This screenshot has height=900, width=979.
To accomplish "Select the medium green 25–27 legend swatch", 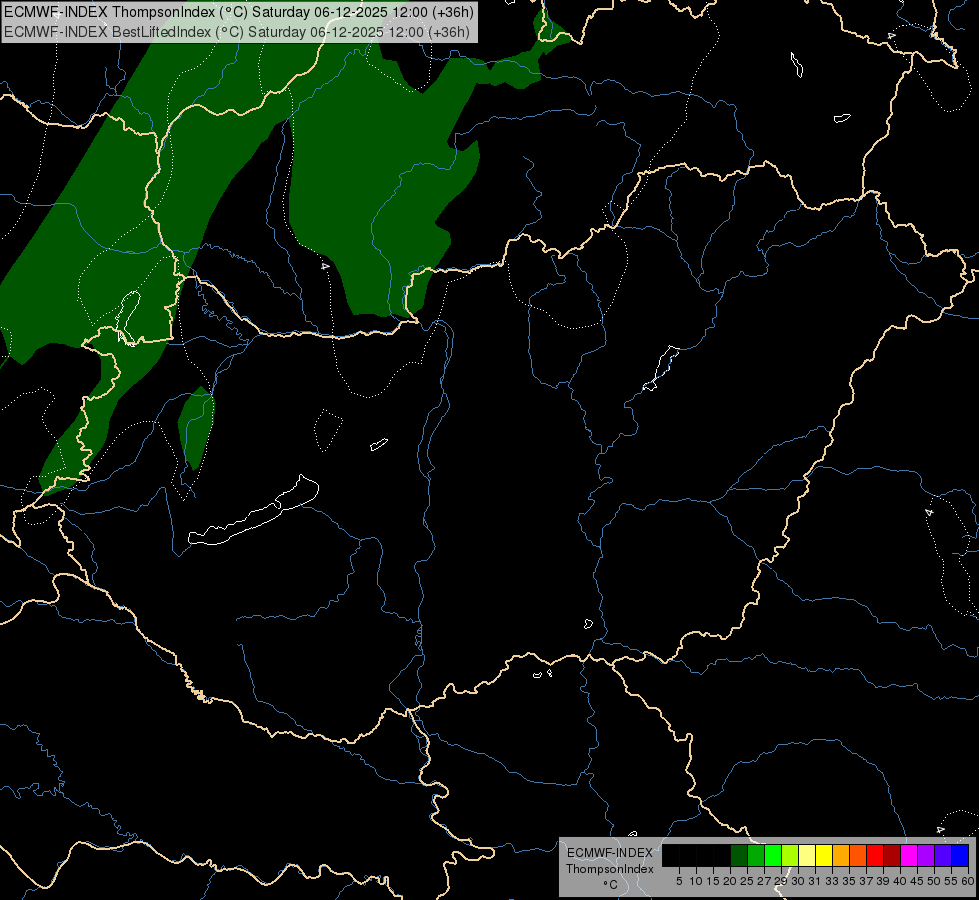I will [756, 855].
